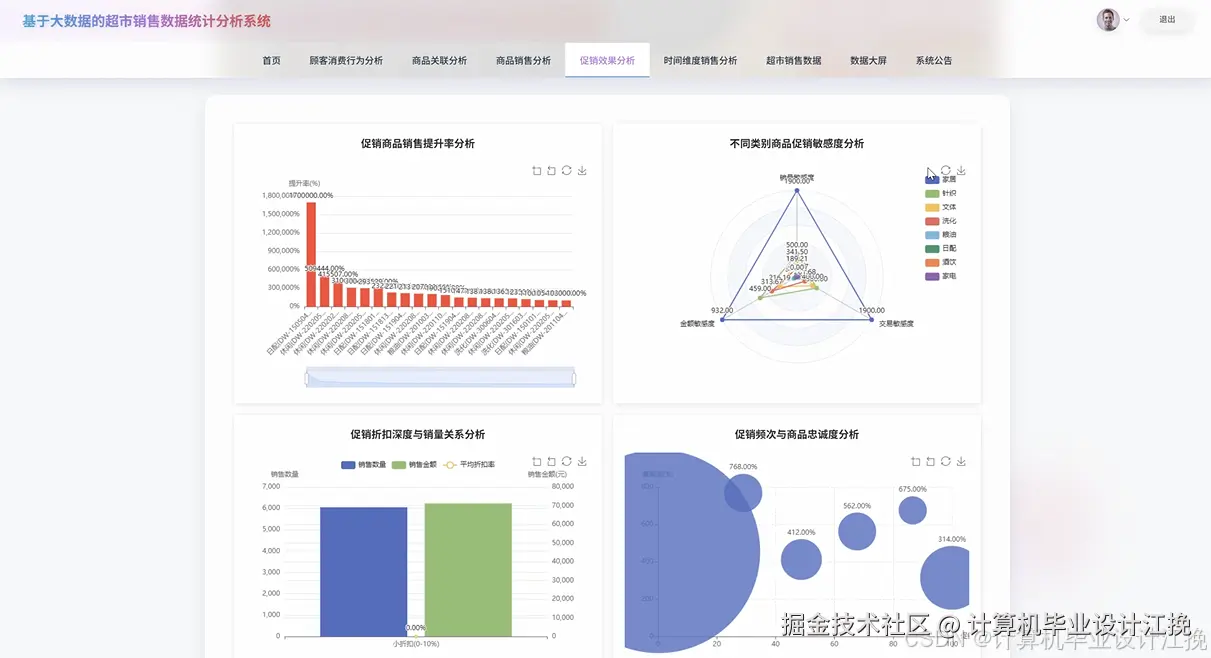Toggle 家电 series in radar legend
Image resolution: width=1211 pixels, height=658 pixels.
941,275
